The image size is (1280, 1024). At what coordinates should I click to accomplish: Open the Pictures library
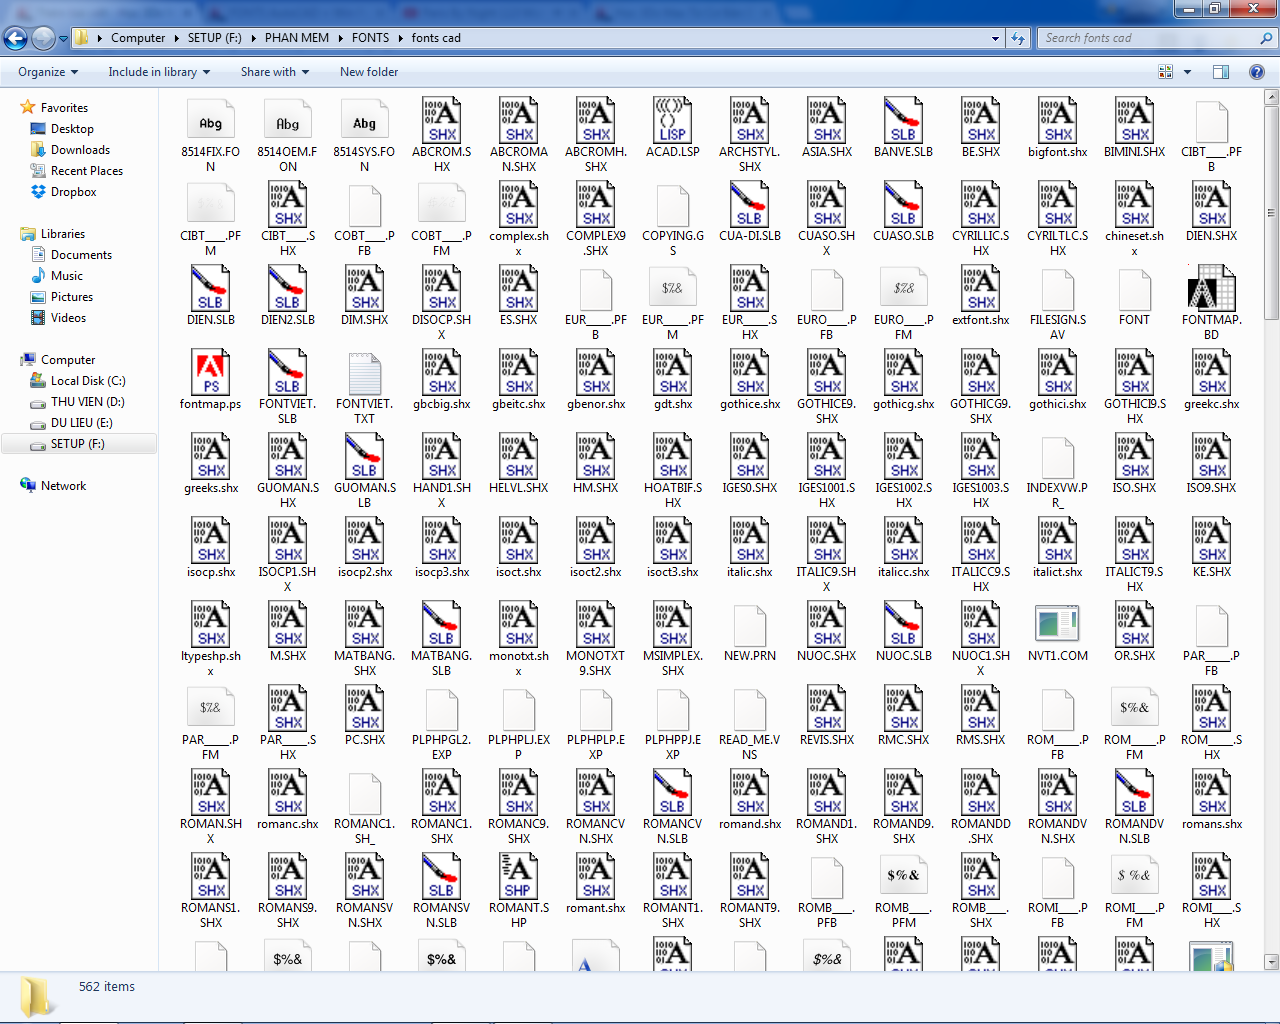click(72, 297)
